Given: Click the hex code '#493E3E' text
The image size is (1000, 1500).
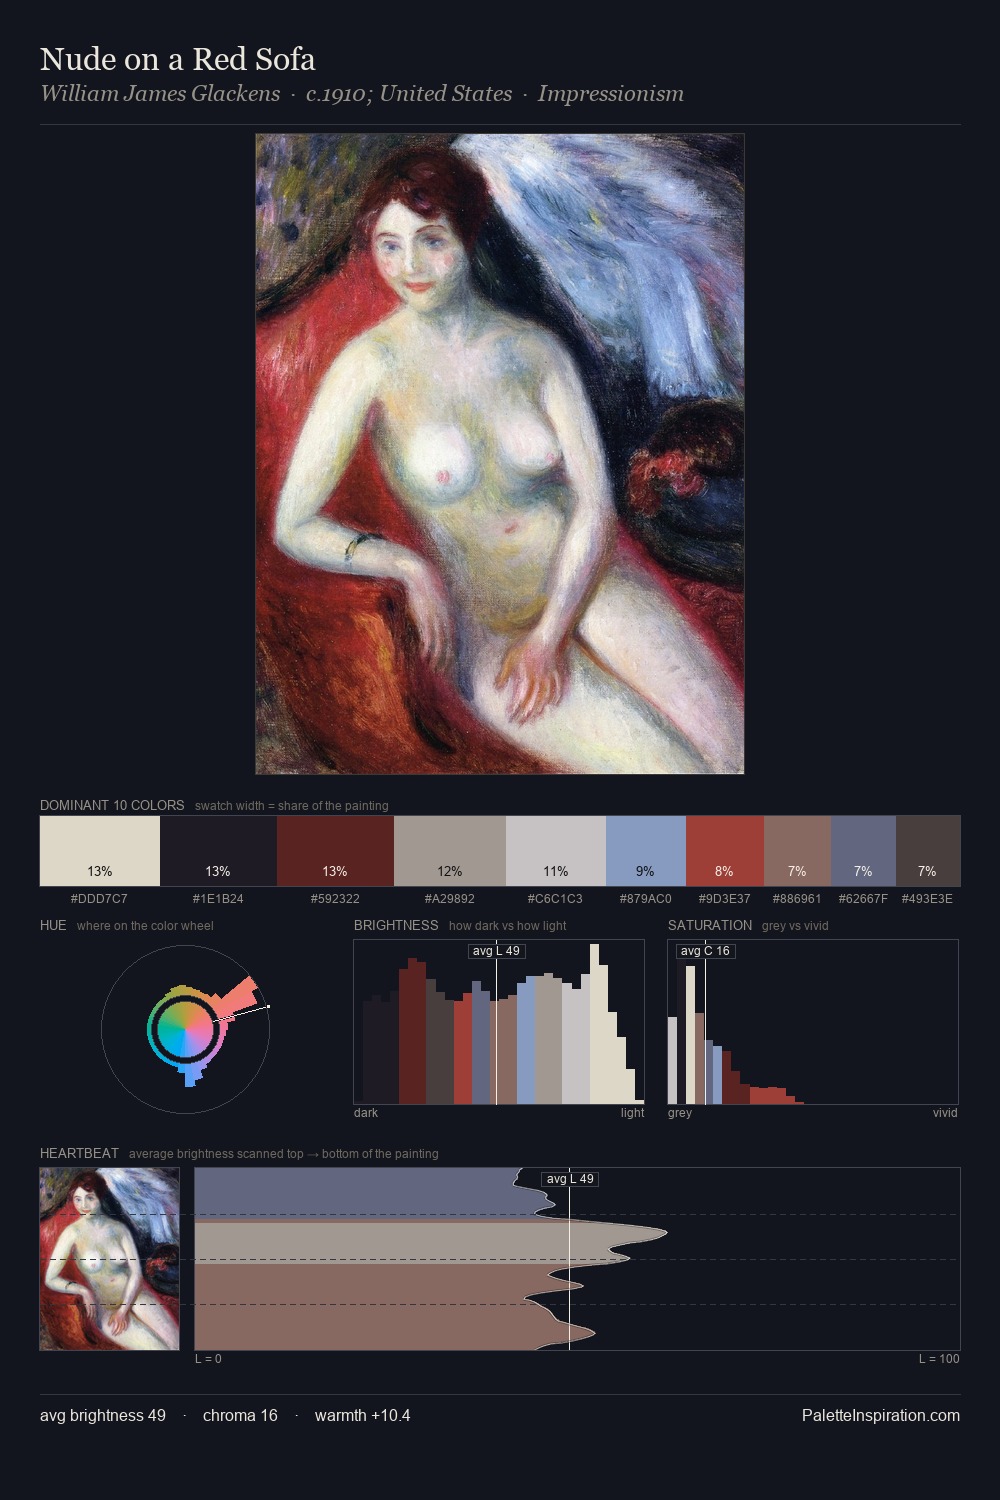Looking at the screenshot, I should point(927,899).
